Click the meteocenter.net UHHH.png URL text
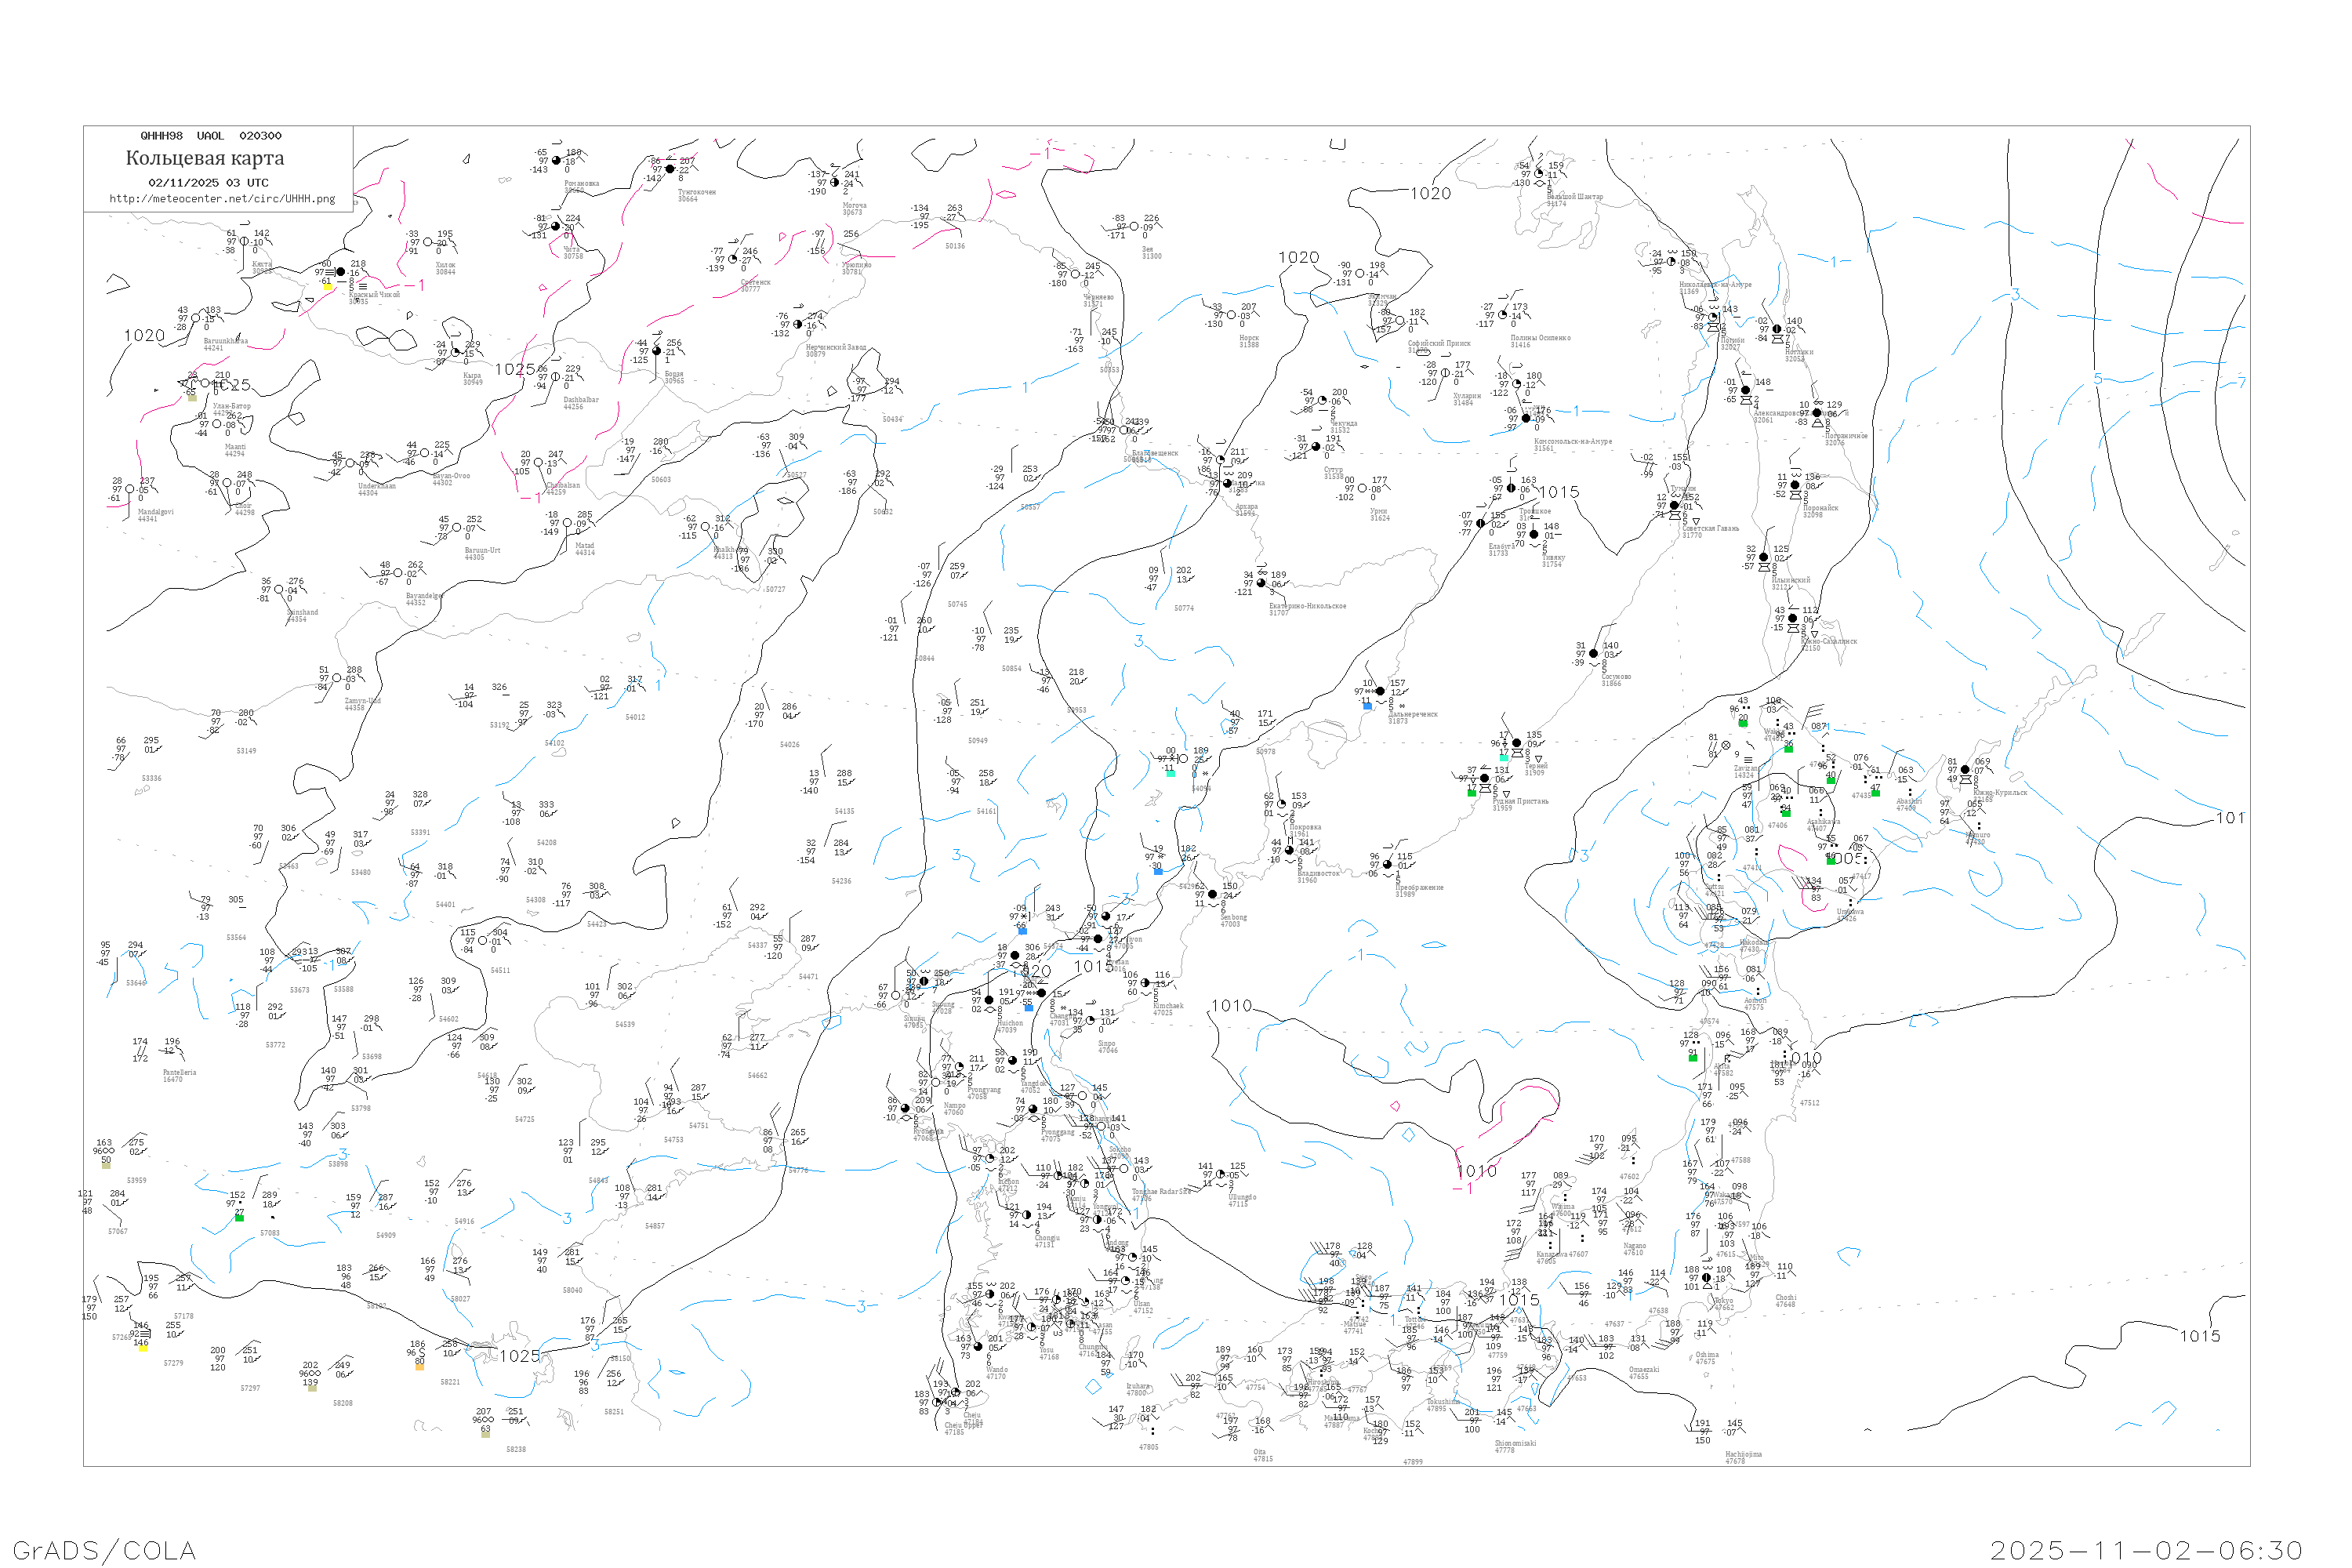2352x1568 pixels. (222, 199)
